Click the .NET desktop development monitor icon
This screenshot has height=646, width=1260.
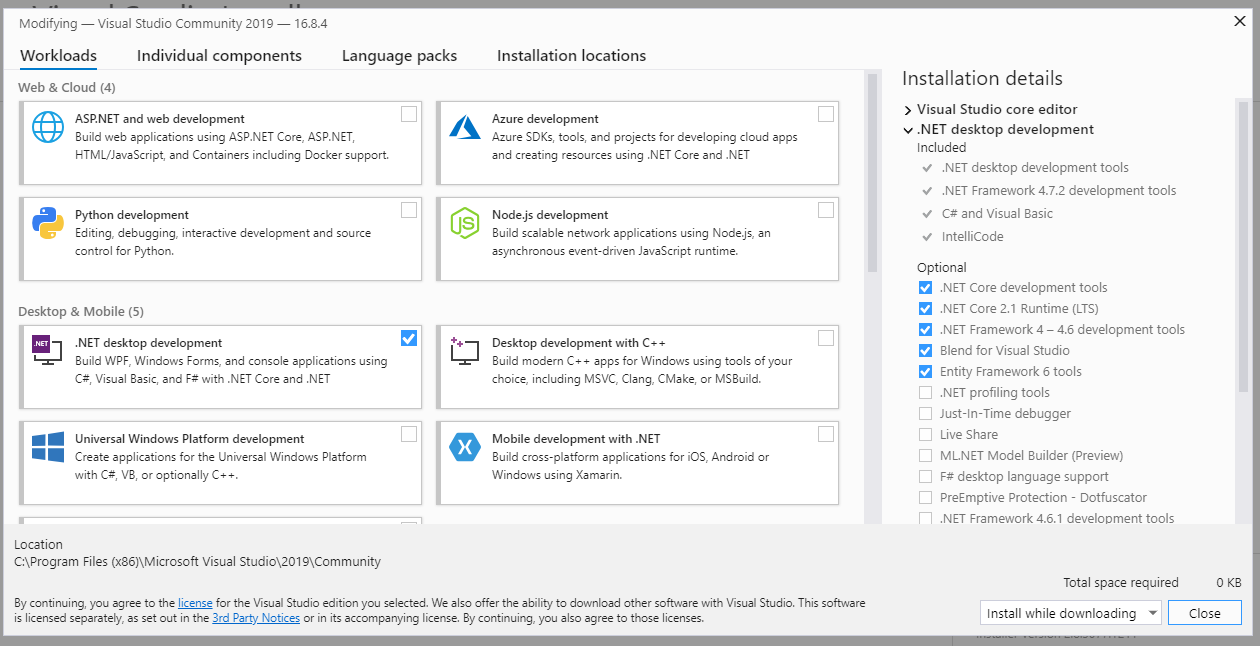(48, 350)
